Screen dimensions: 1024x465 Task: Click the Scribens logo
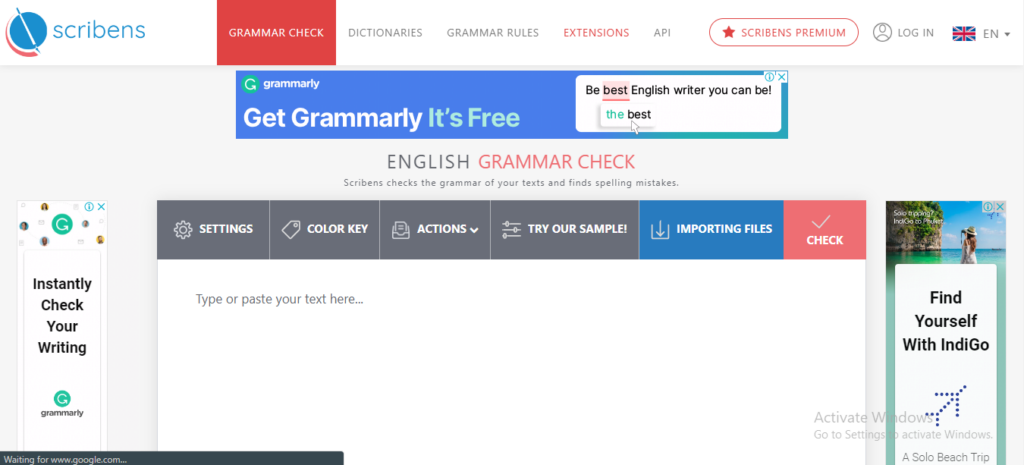(75, 31)
